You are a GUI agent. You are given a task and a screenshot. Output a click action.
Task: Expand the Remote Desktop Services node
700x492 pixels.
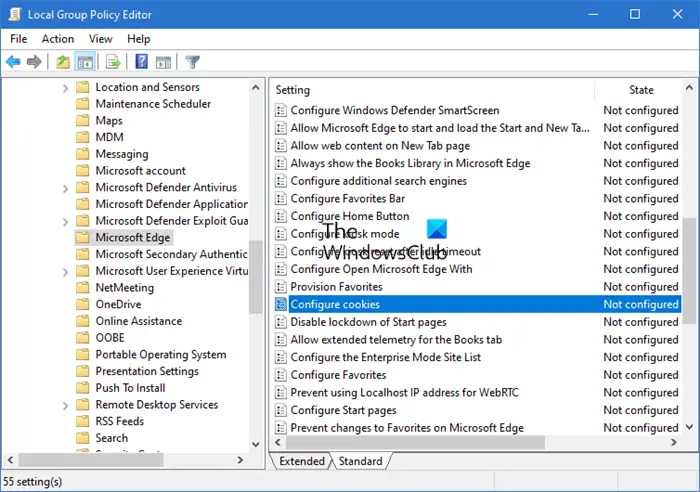point(65,405)
